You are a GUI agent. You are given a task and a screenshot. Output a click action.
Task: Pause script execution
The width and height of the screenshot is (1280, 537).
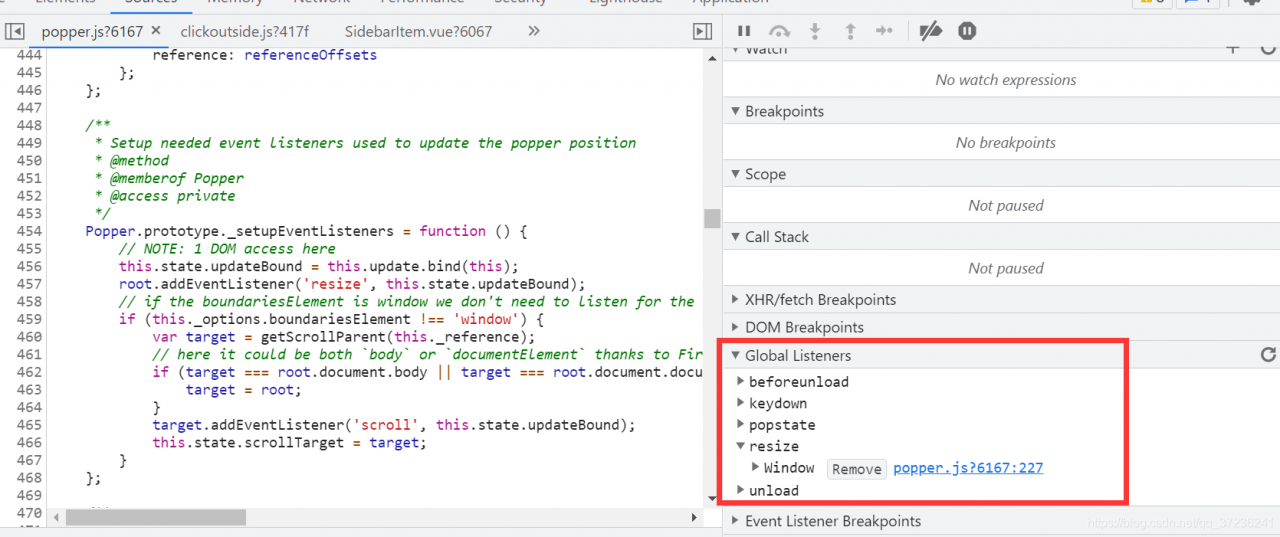click(x=744, y=31)
